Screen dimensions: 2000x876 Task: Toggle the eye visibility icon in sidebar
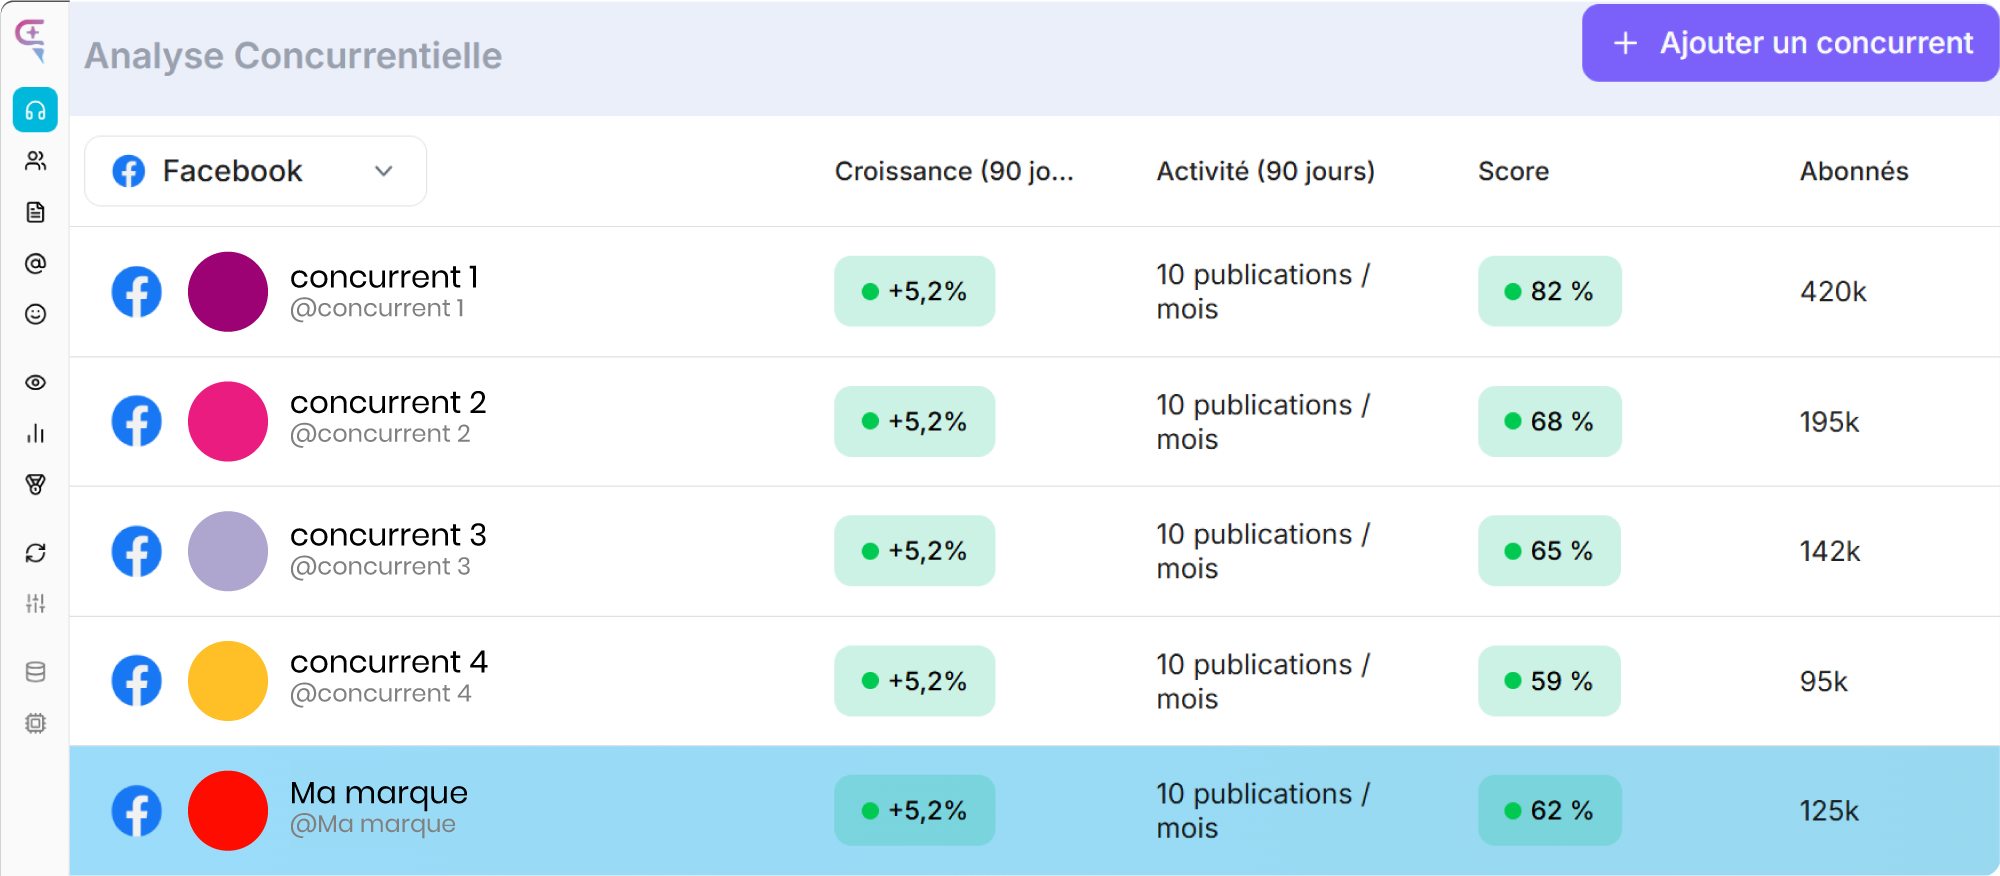pyautogui.click(x=35, y=382)
